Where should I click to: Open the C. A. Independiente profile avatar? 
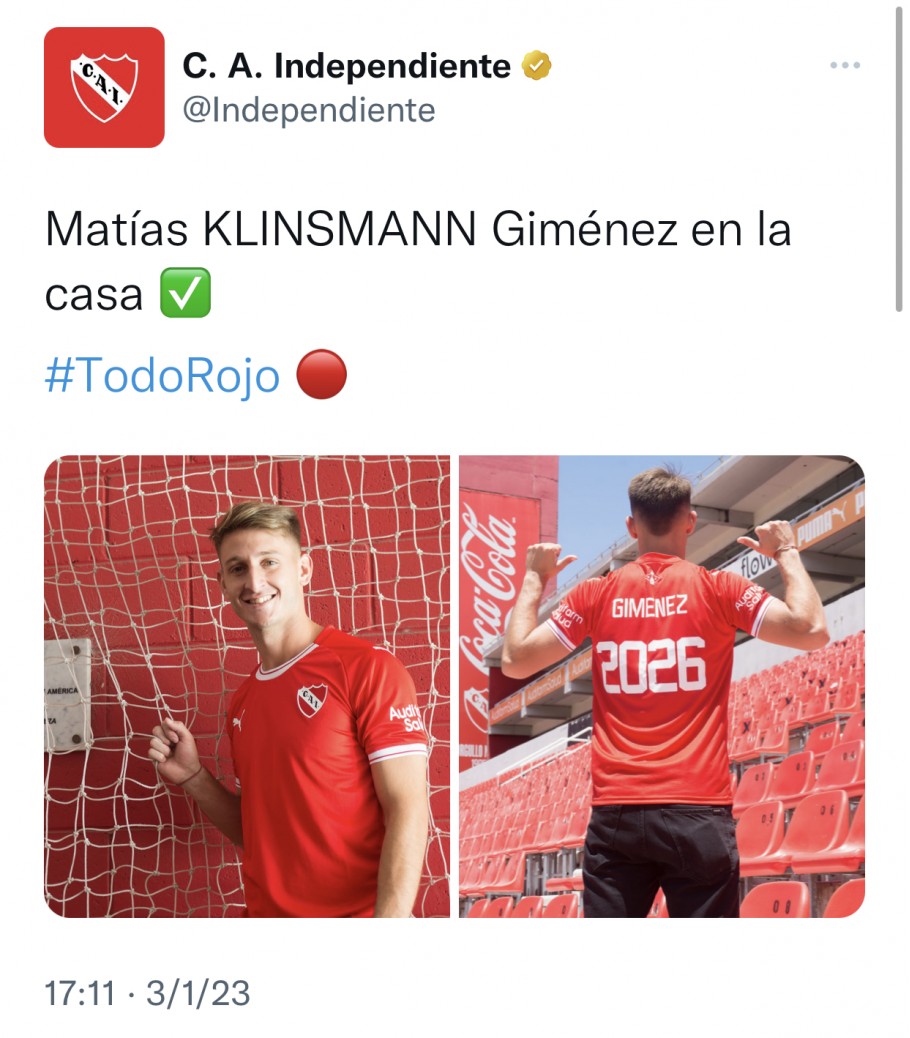[104, 87]
